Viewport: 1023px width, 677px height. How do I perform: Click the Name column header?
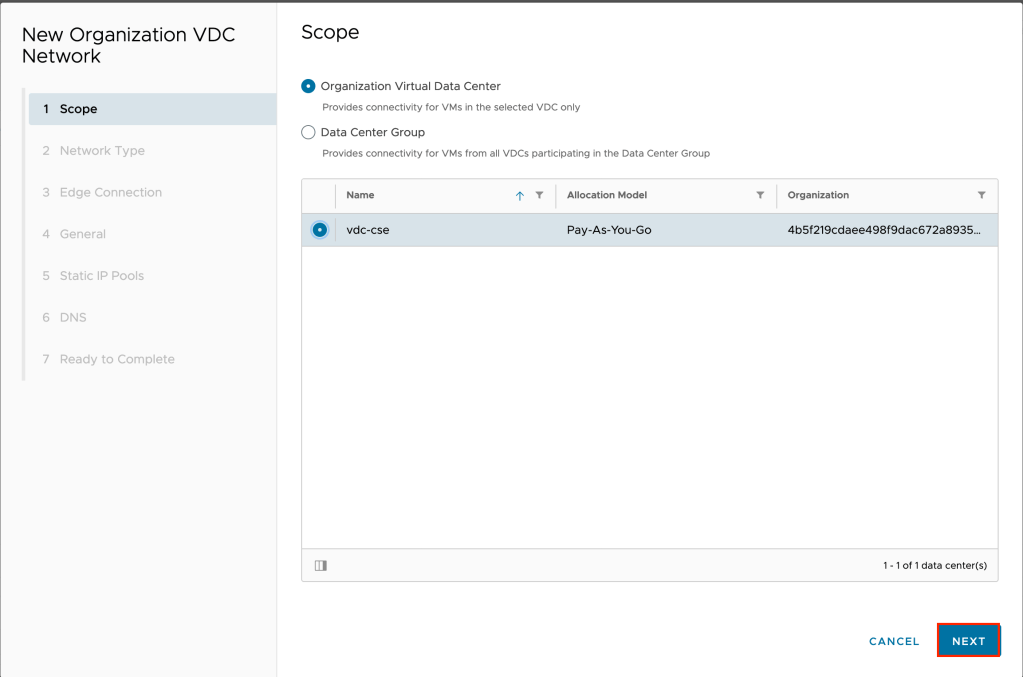[x=361, y=196]
